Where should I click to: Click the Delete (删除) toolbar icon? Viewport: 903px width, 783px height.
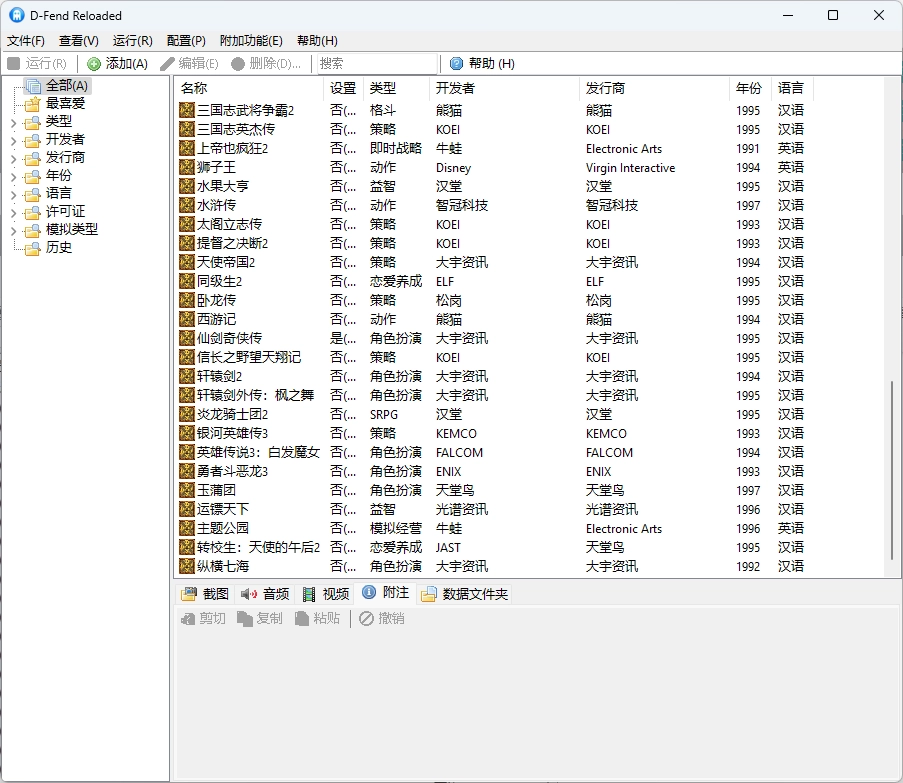tap(238, 64)
